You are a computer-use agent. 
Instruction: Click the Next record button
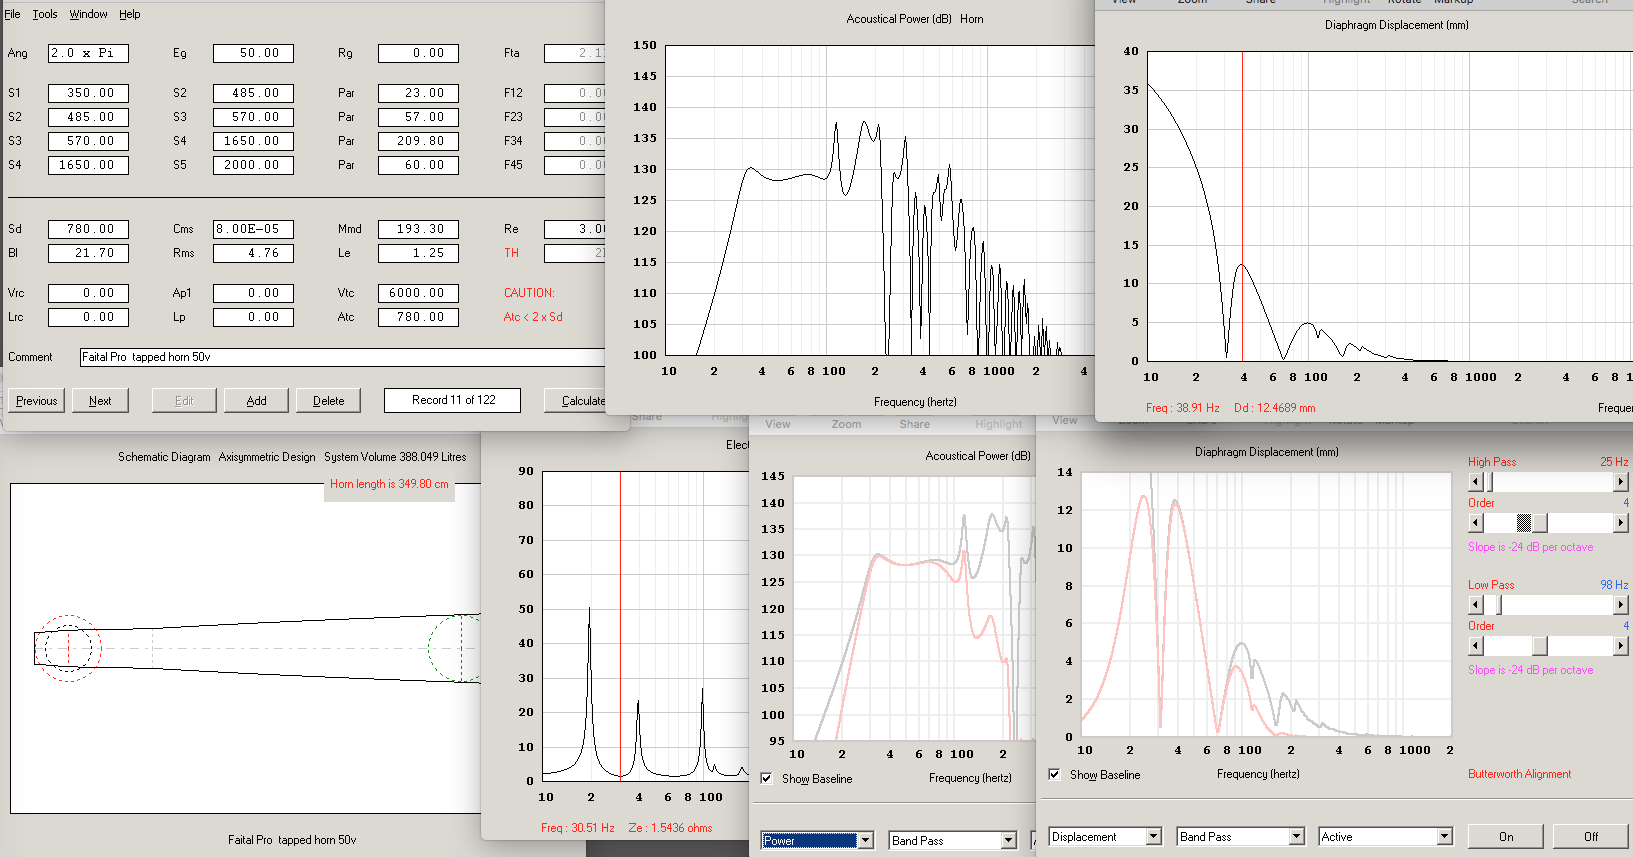pyautogui.click(x=100, y=400)
